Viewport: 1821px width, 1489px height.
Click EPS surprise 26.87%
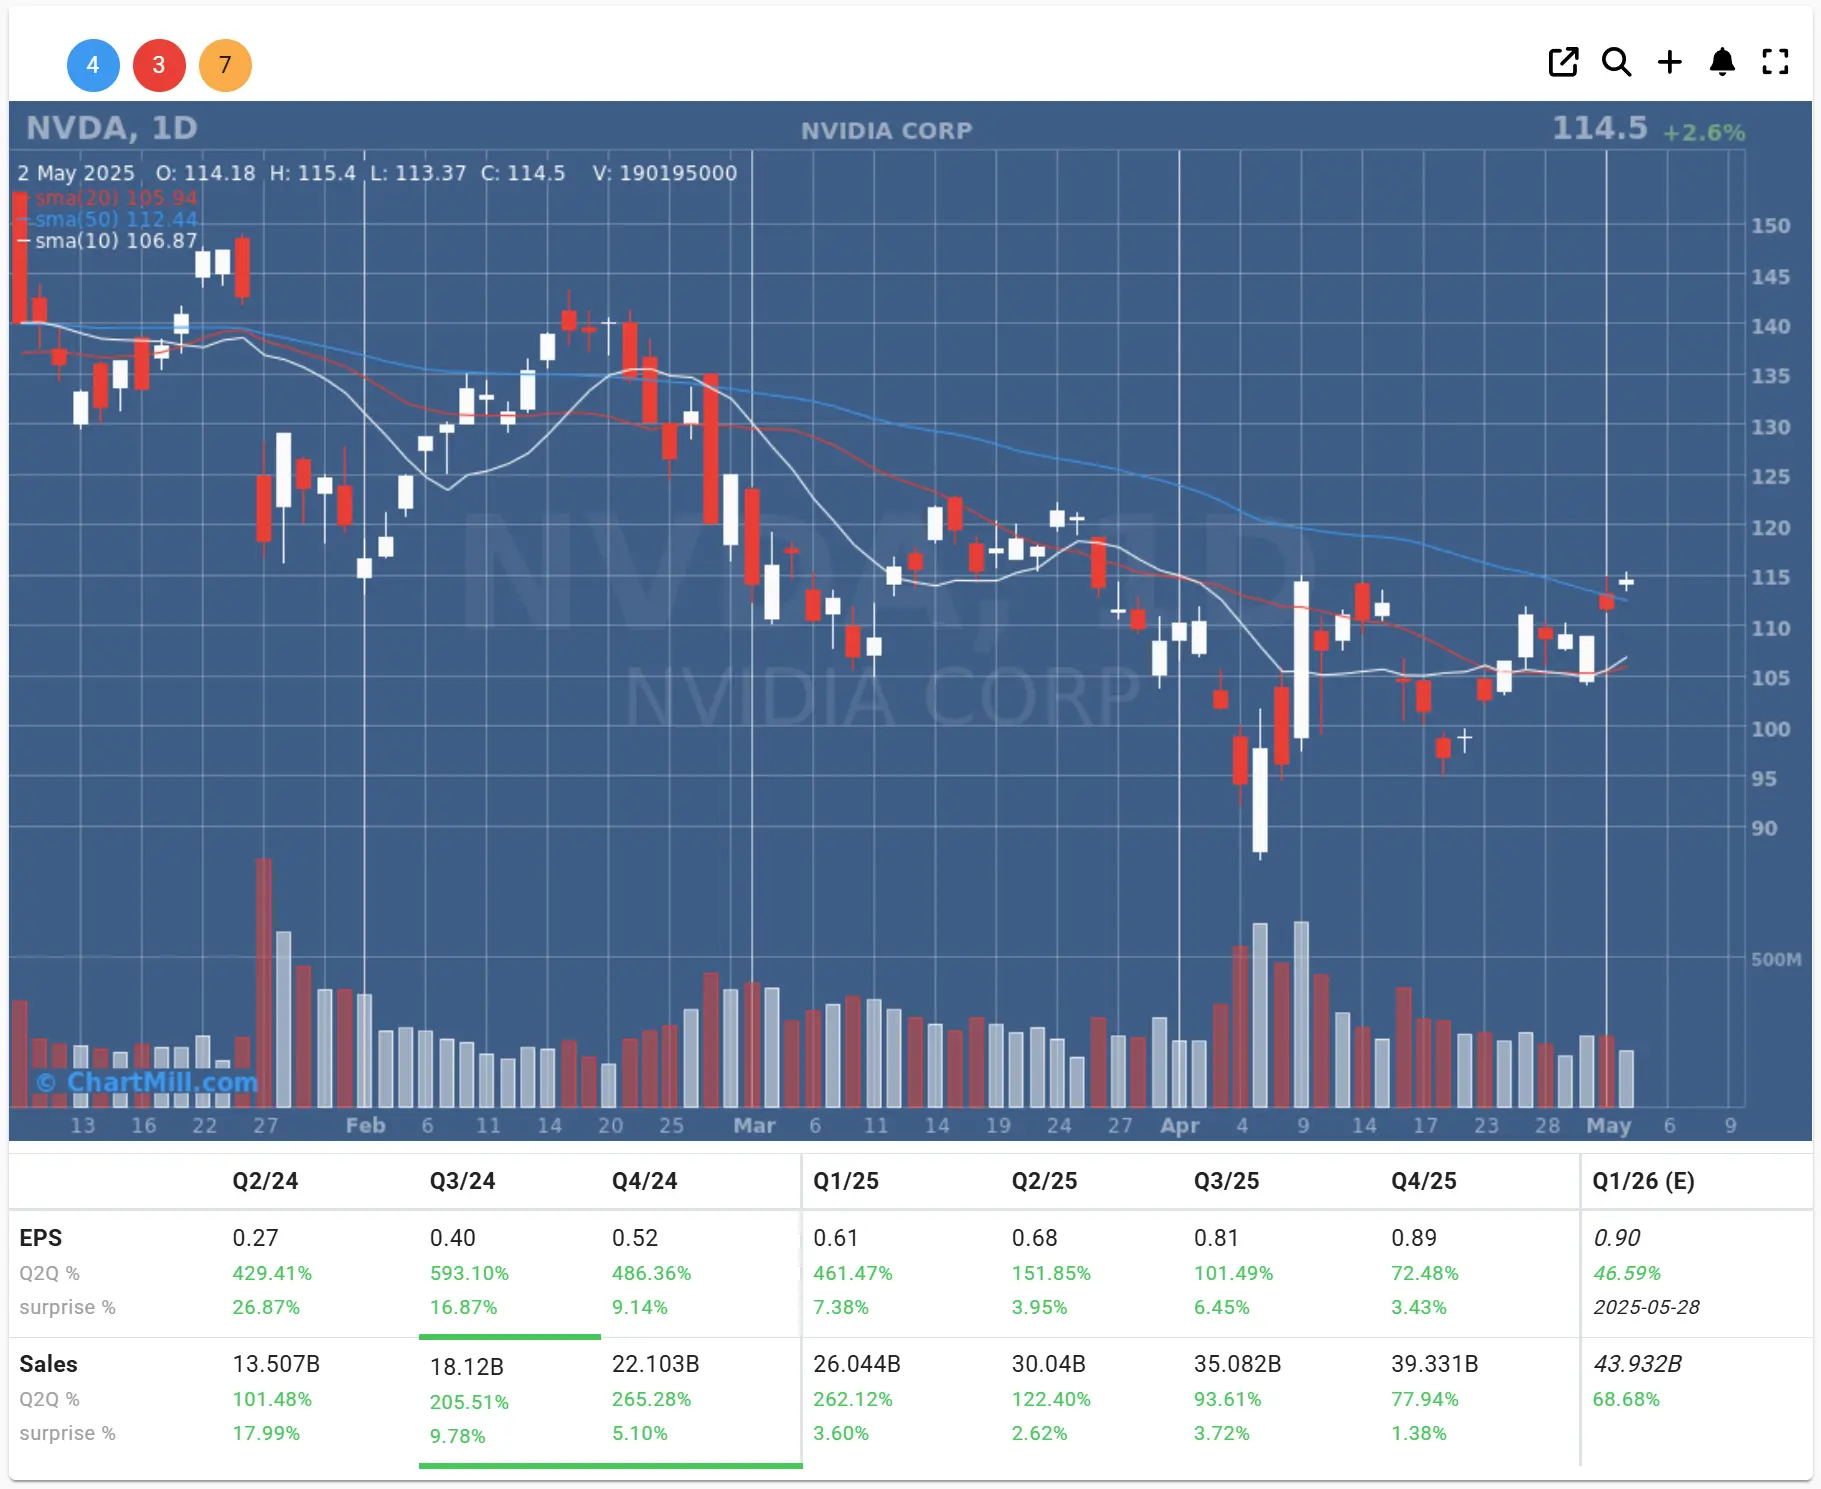coord(266,1307)
